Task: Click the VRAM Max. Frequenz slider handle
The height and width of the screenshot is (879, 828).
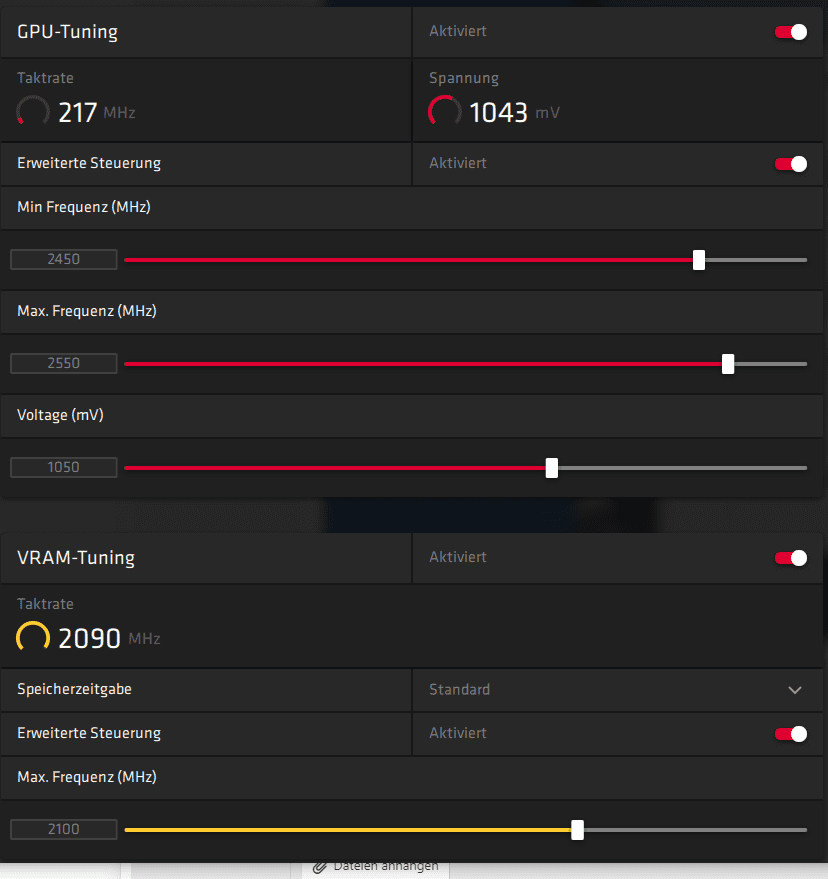Action: coord(577,830)
